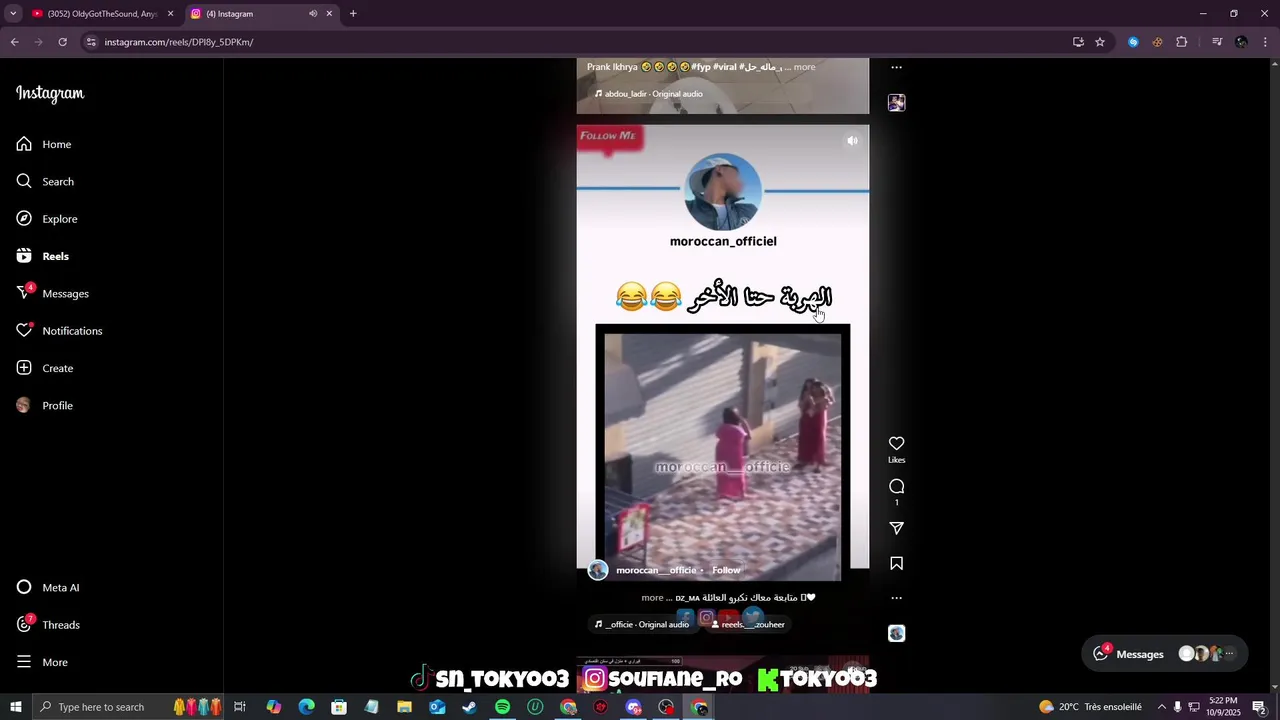Click the address bar URL field
This screenshot has width=1280, height=720.
(x=580, y=42)
